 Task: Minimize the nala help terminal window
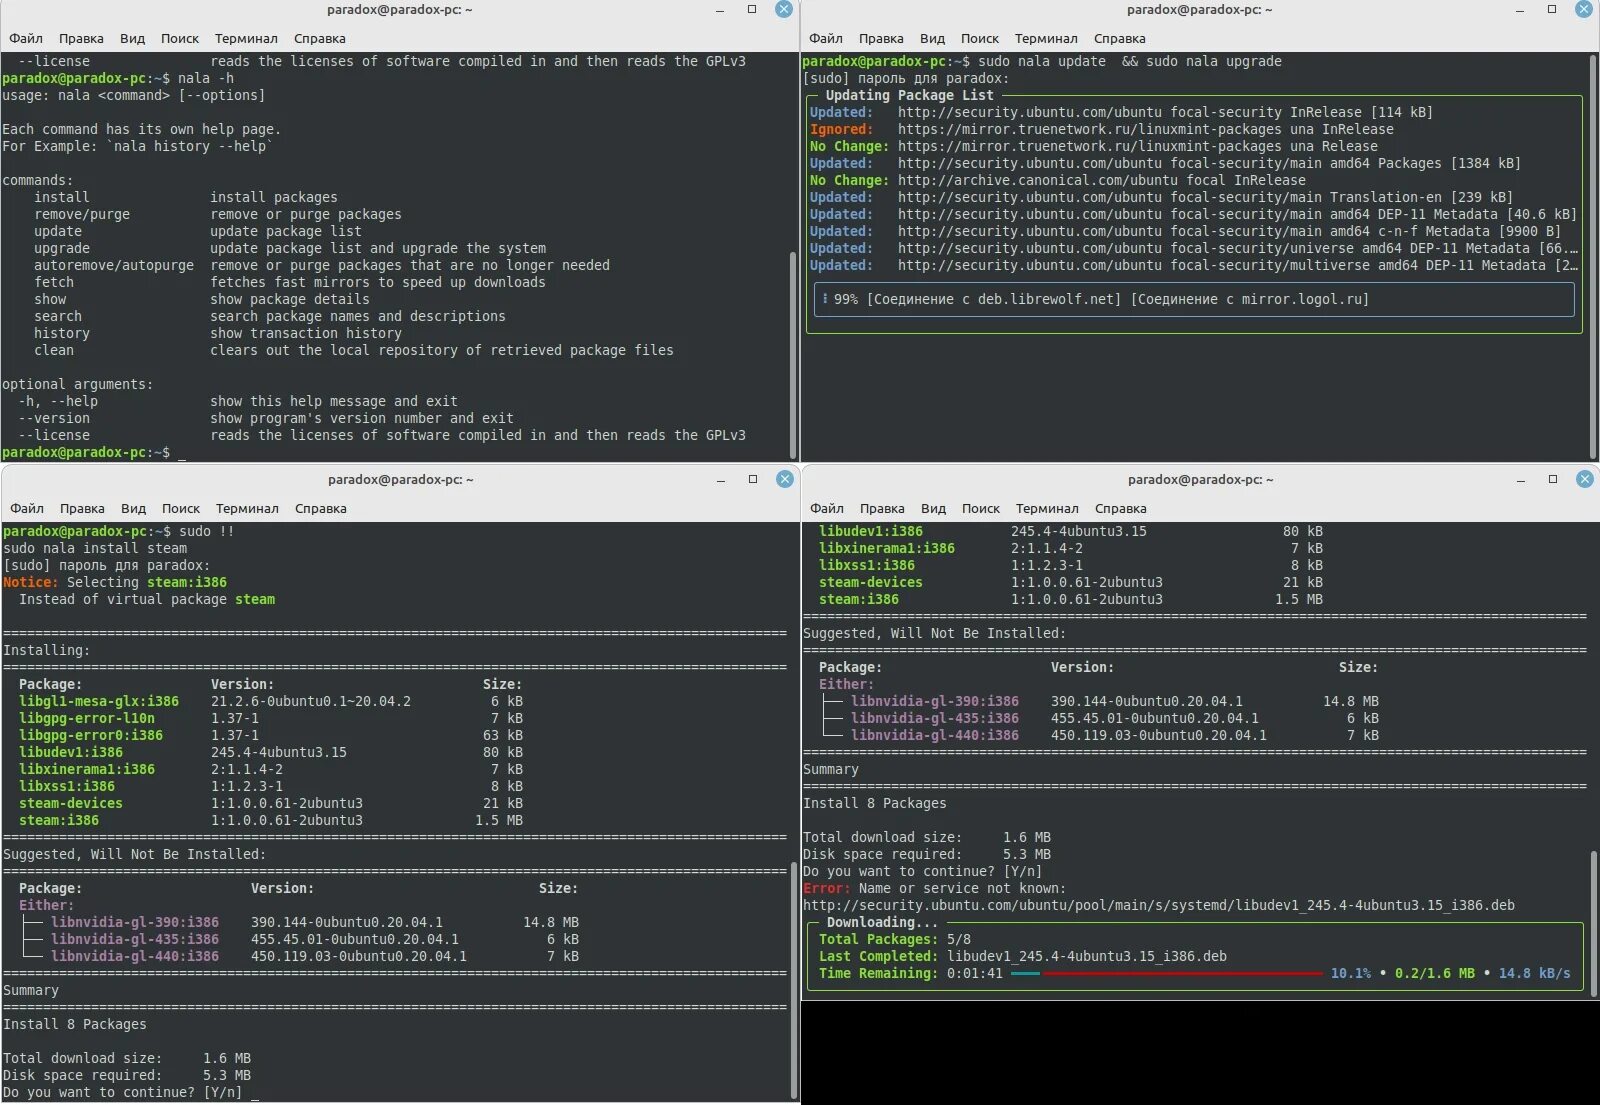click(x=720, y=10)
